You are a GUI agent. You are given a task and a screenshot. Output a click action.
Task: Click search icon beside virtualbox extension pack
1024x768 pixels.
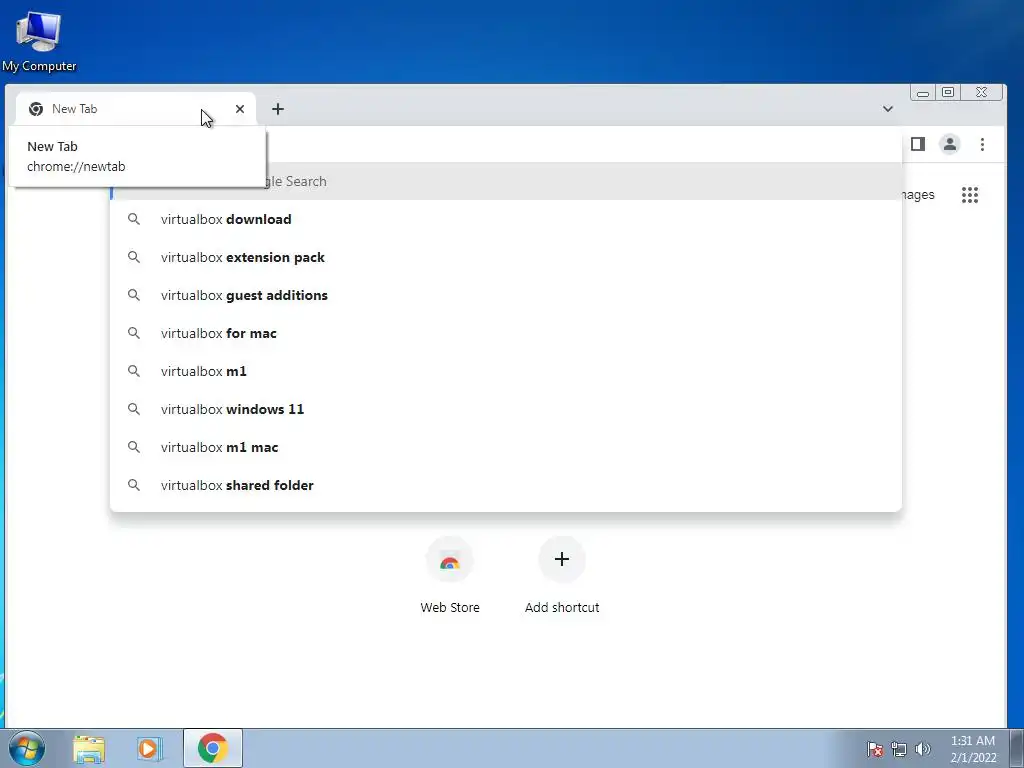pos(134,257)
